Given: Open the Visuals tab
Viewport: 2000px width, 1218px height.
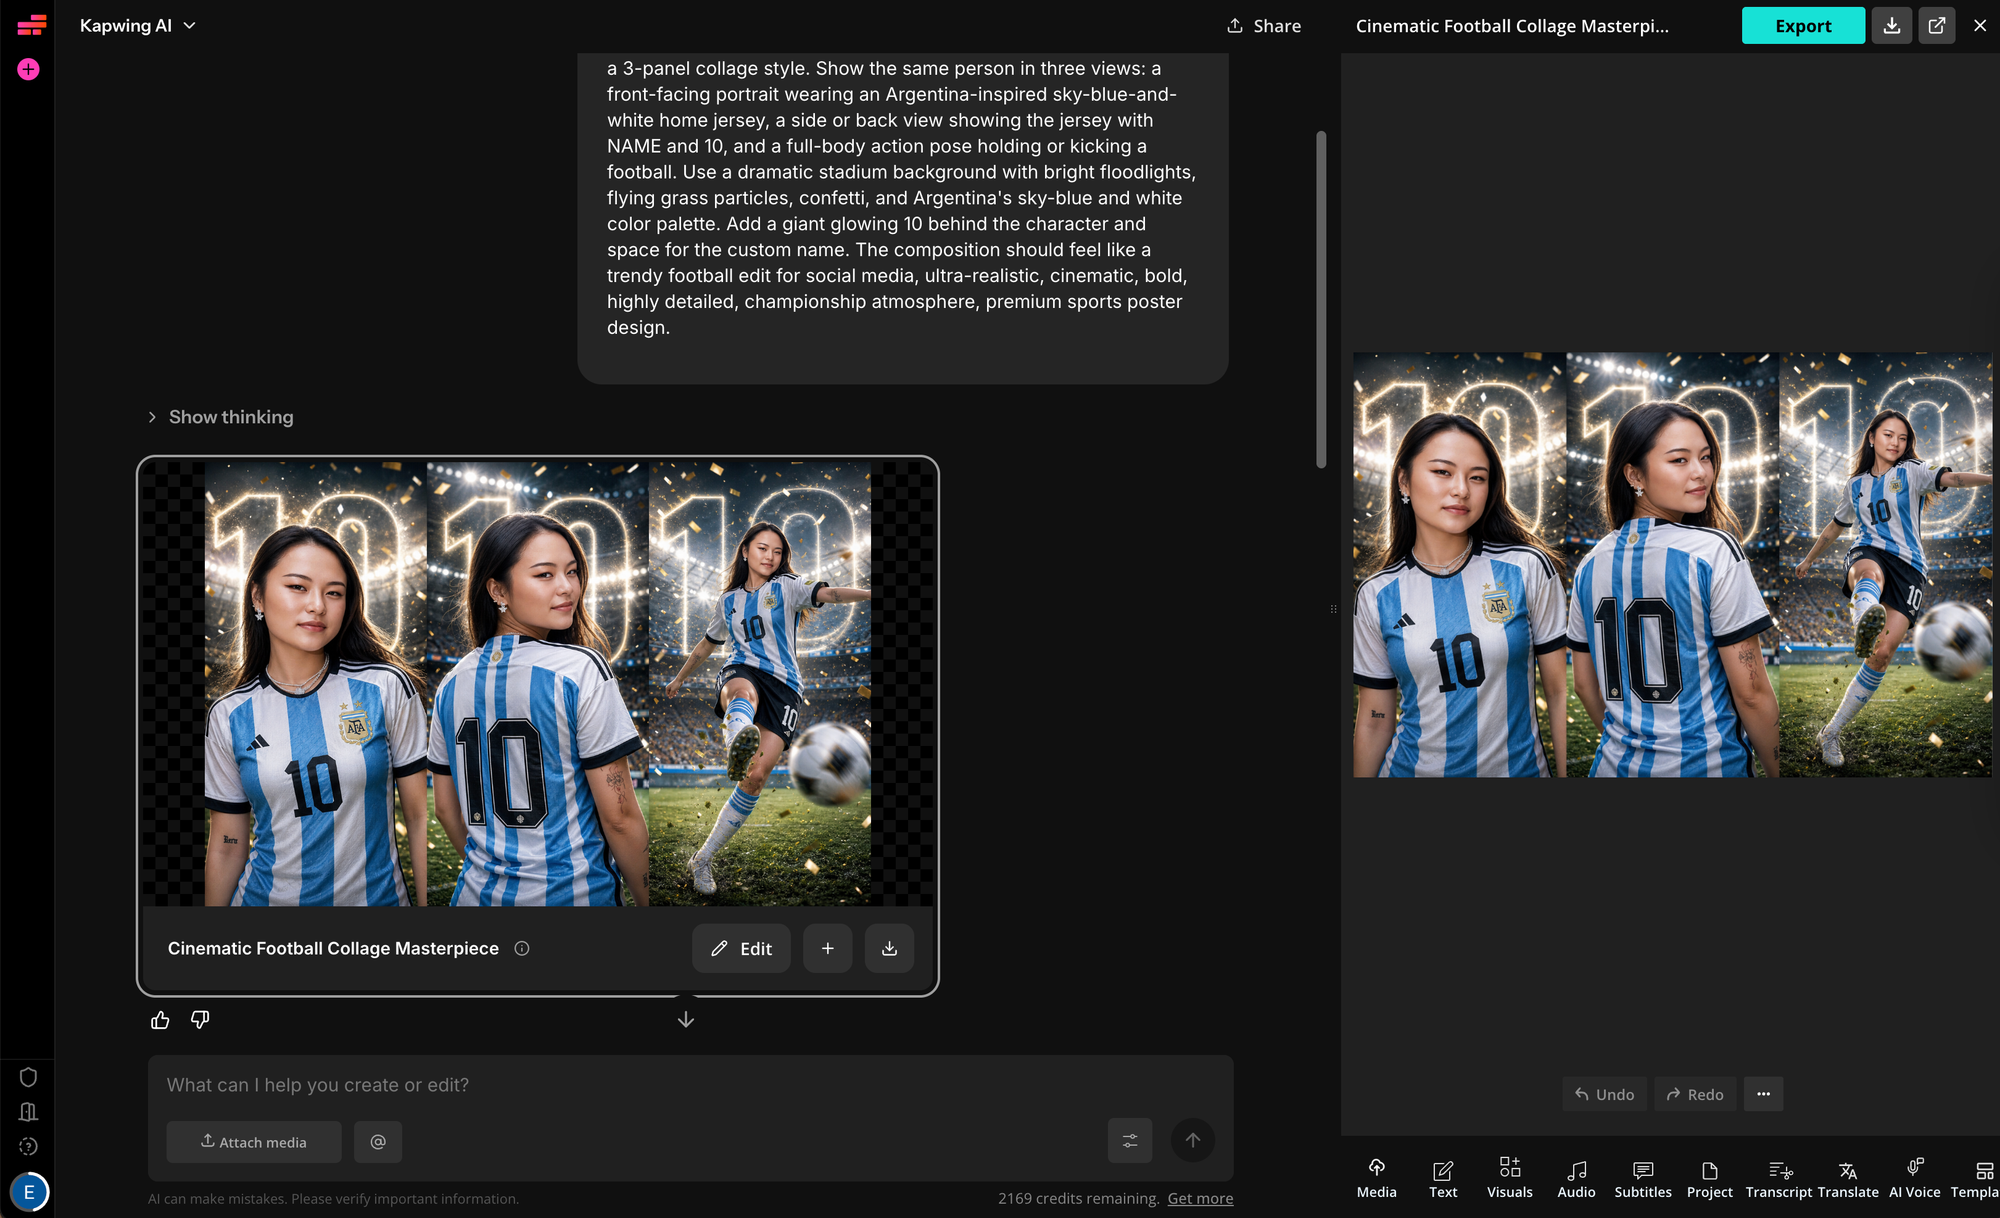Looking at the screenshot, I should pos(1510,1178).
